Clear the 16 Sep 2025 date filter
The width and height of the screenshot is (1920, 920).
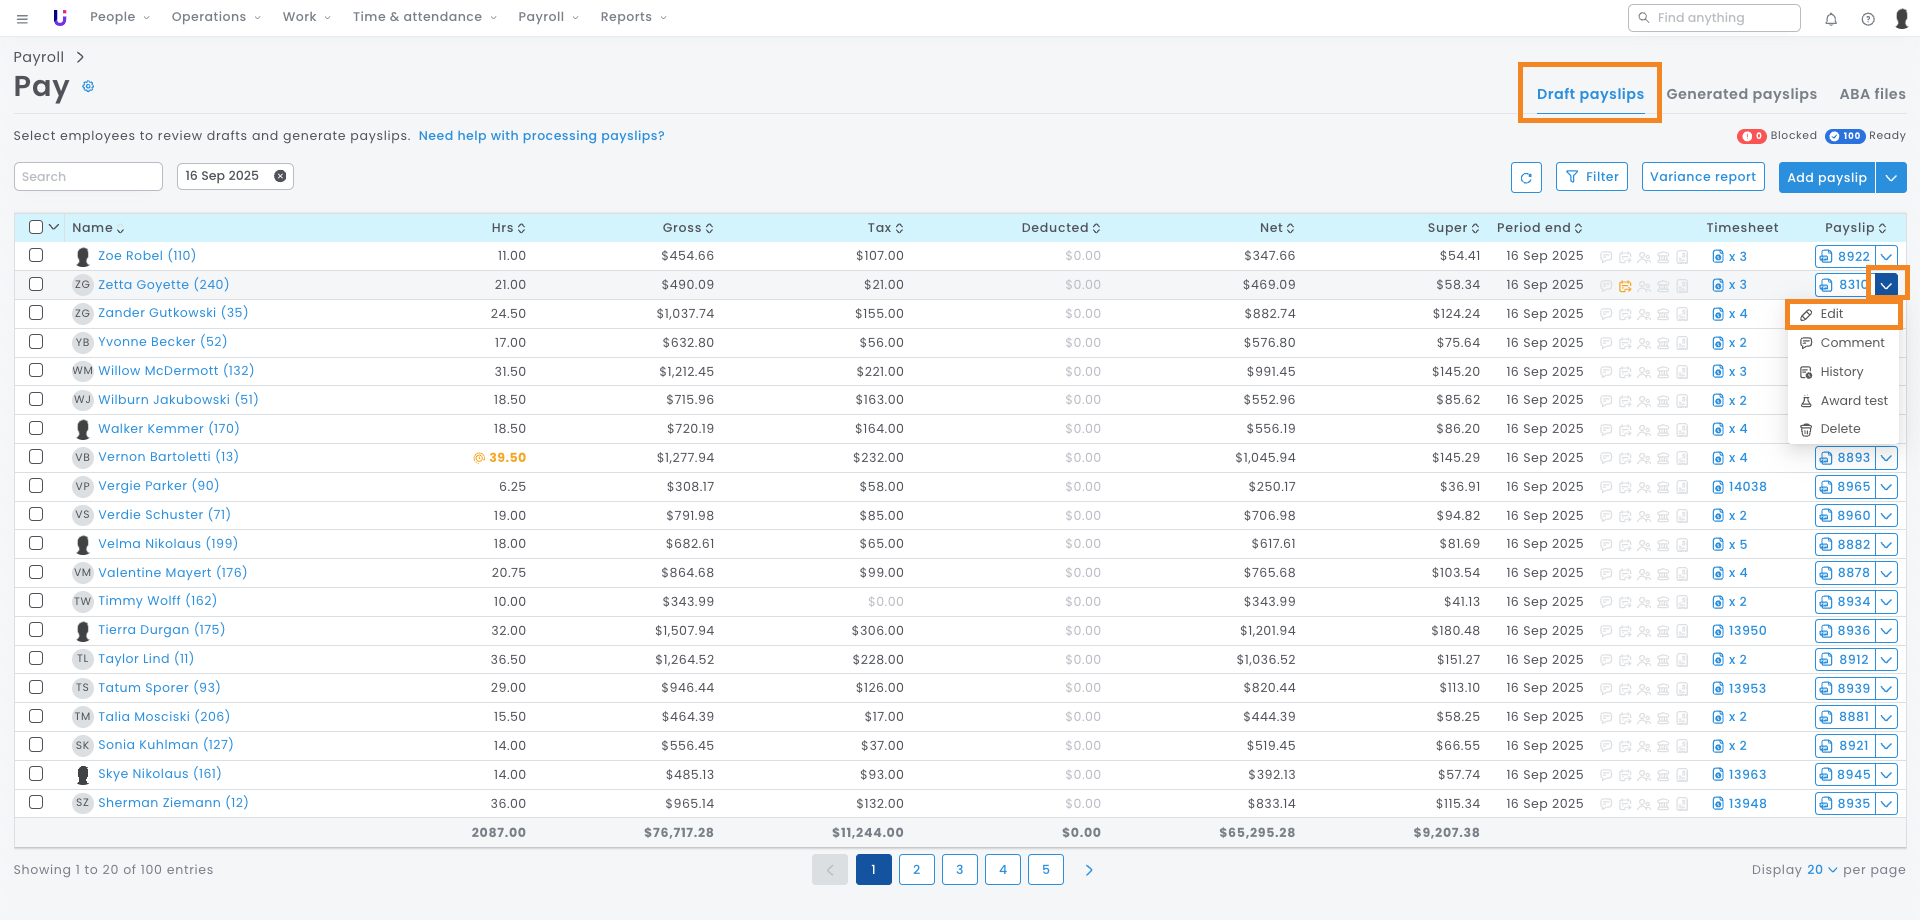click(x=280, y=176)
